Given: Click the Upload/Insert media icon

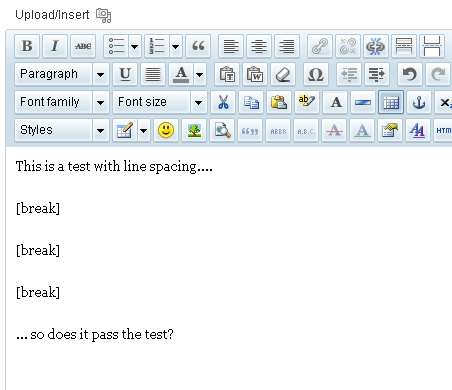Looking at the screenshot, I should tap(104, 15).
